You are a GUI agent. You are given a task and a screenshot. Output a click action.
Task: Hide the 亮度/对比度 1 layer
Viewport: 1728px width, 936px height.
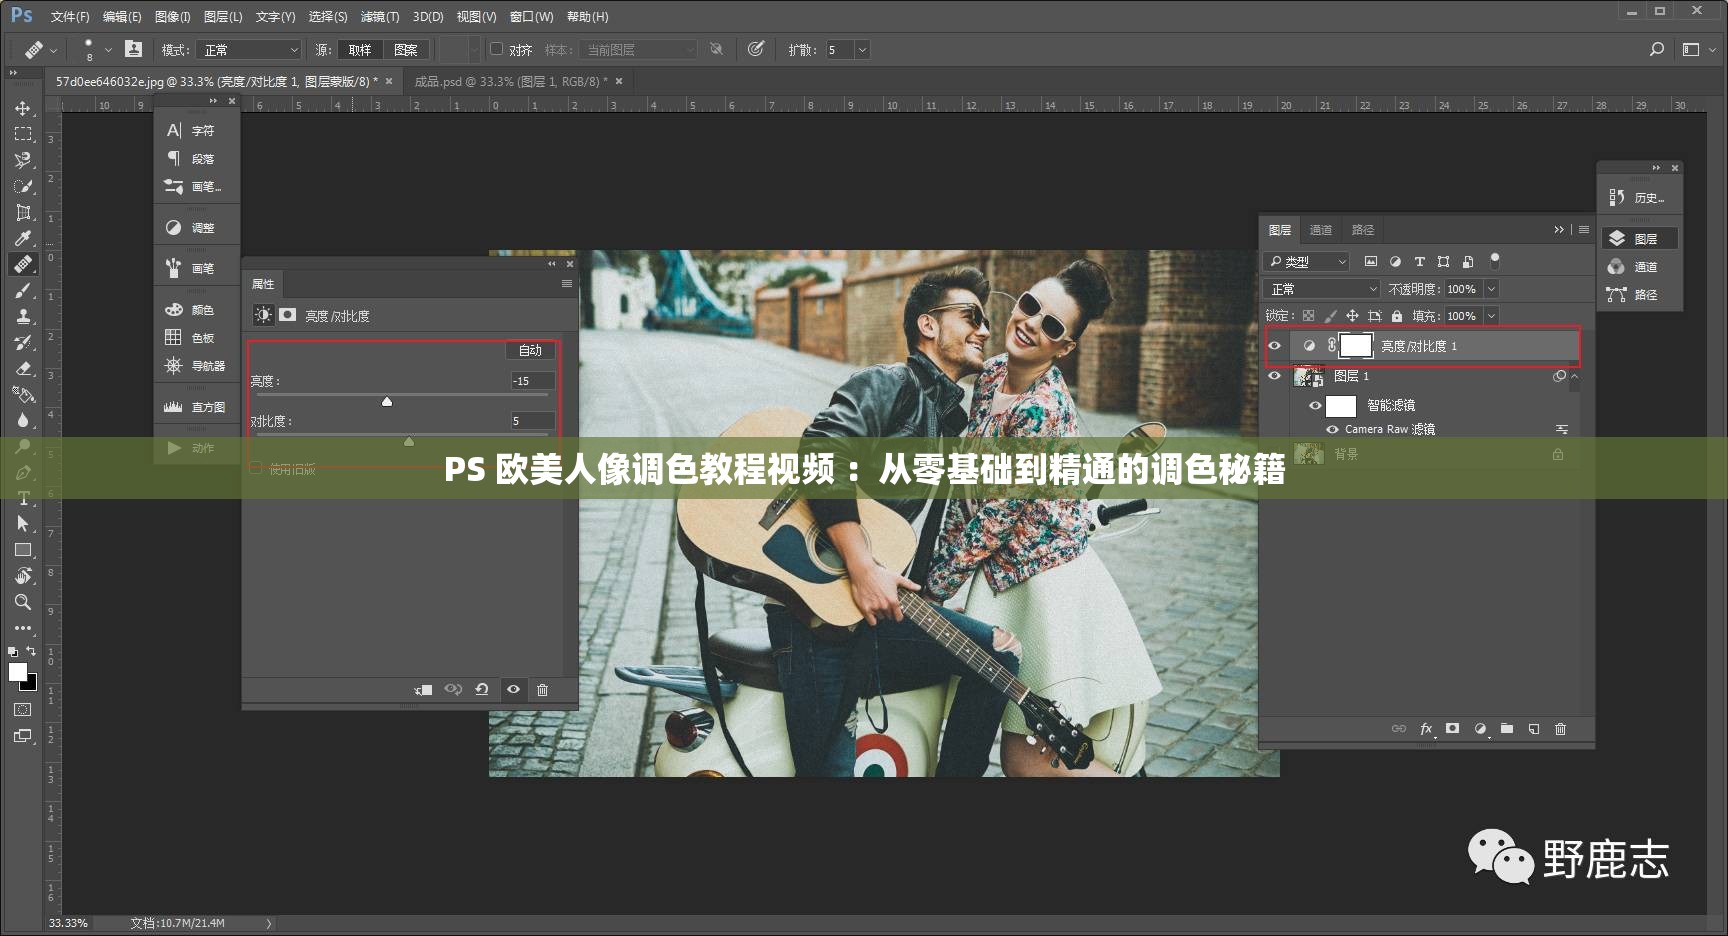[x=1274, y=346]
